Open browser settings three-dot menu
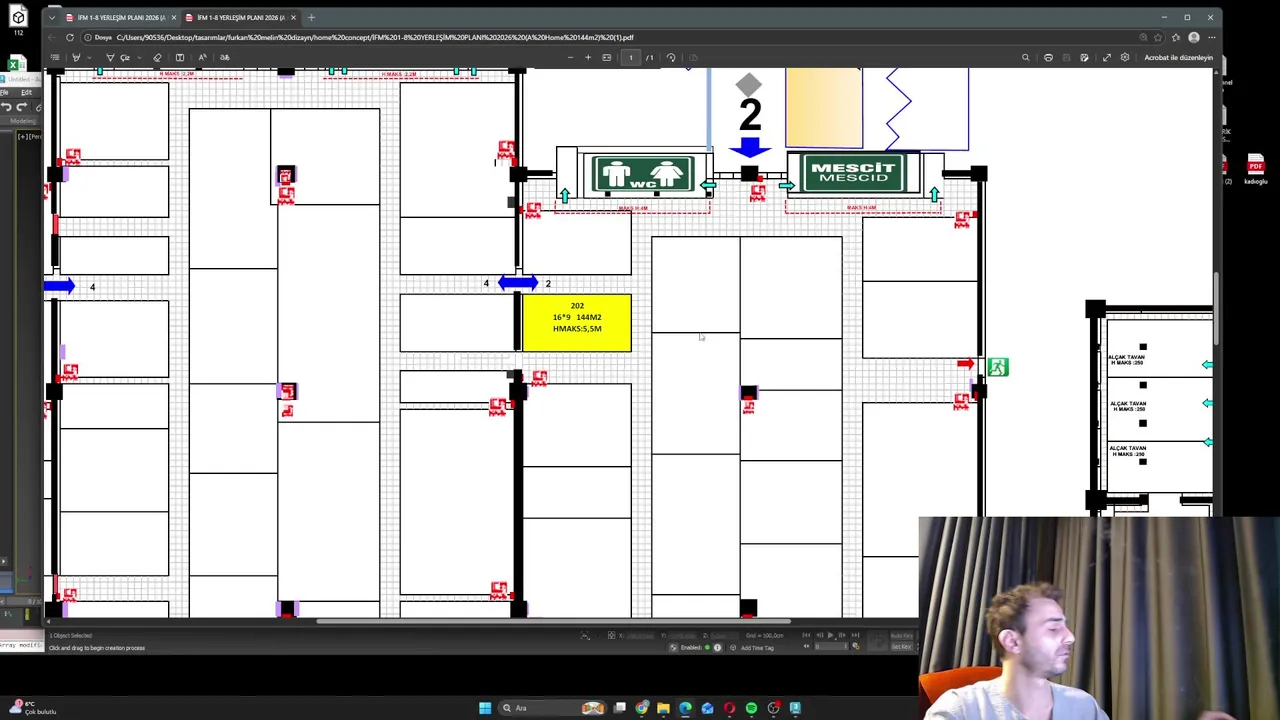 coord(1212,37)
